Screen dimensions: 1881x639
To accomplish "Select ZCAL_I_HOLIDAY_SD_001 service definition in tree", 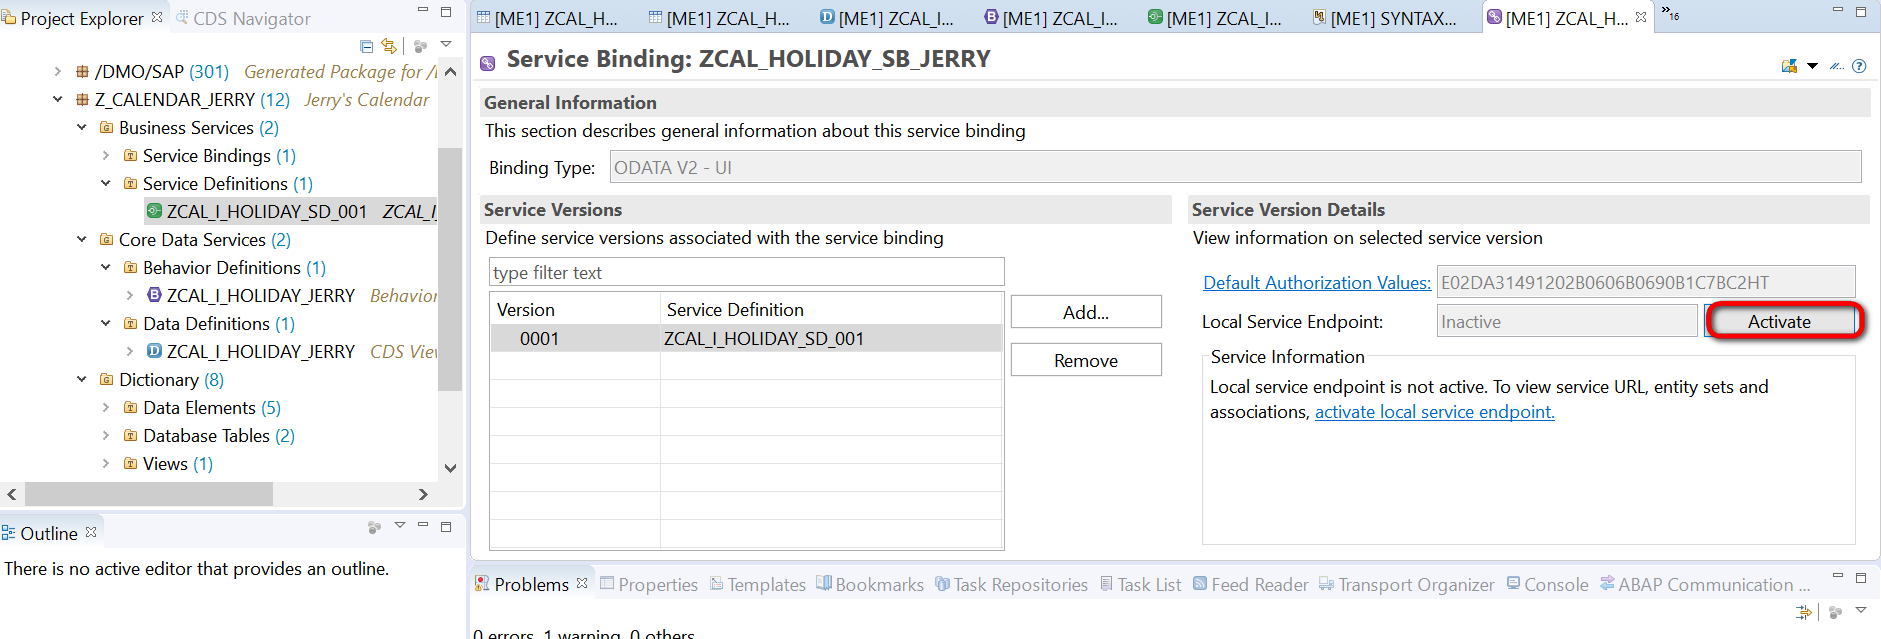I will (267, 212).
